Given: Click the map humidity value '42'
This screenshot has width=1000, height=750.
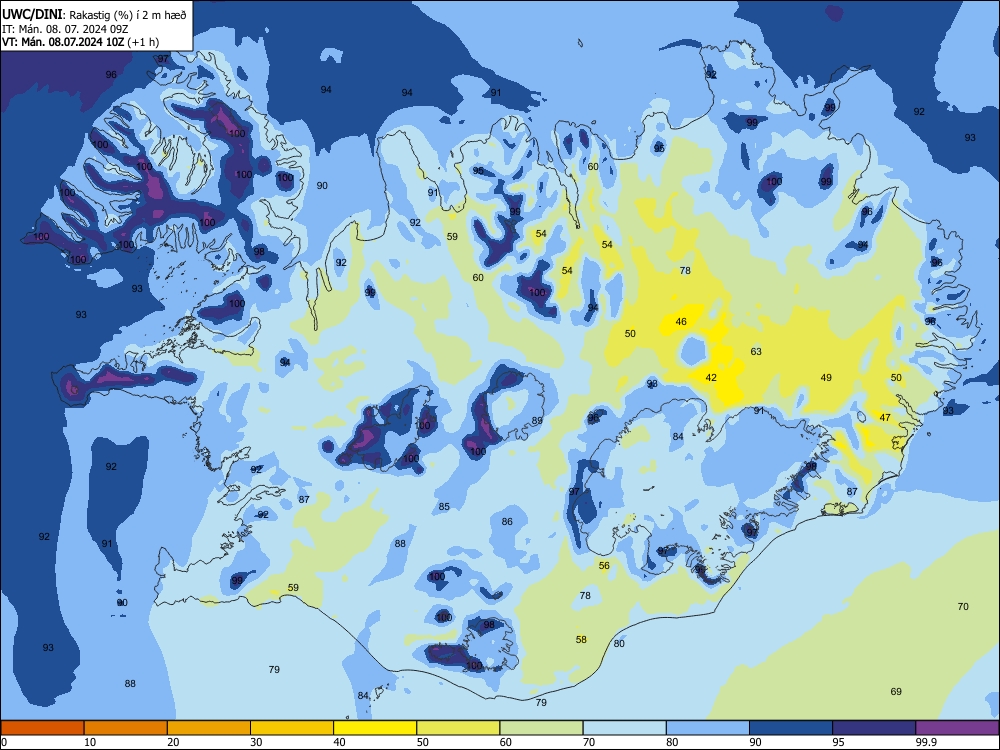Looking at the screenshot, I should click(711, 378).
